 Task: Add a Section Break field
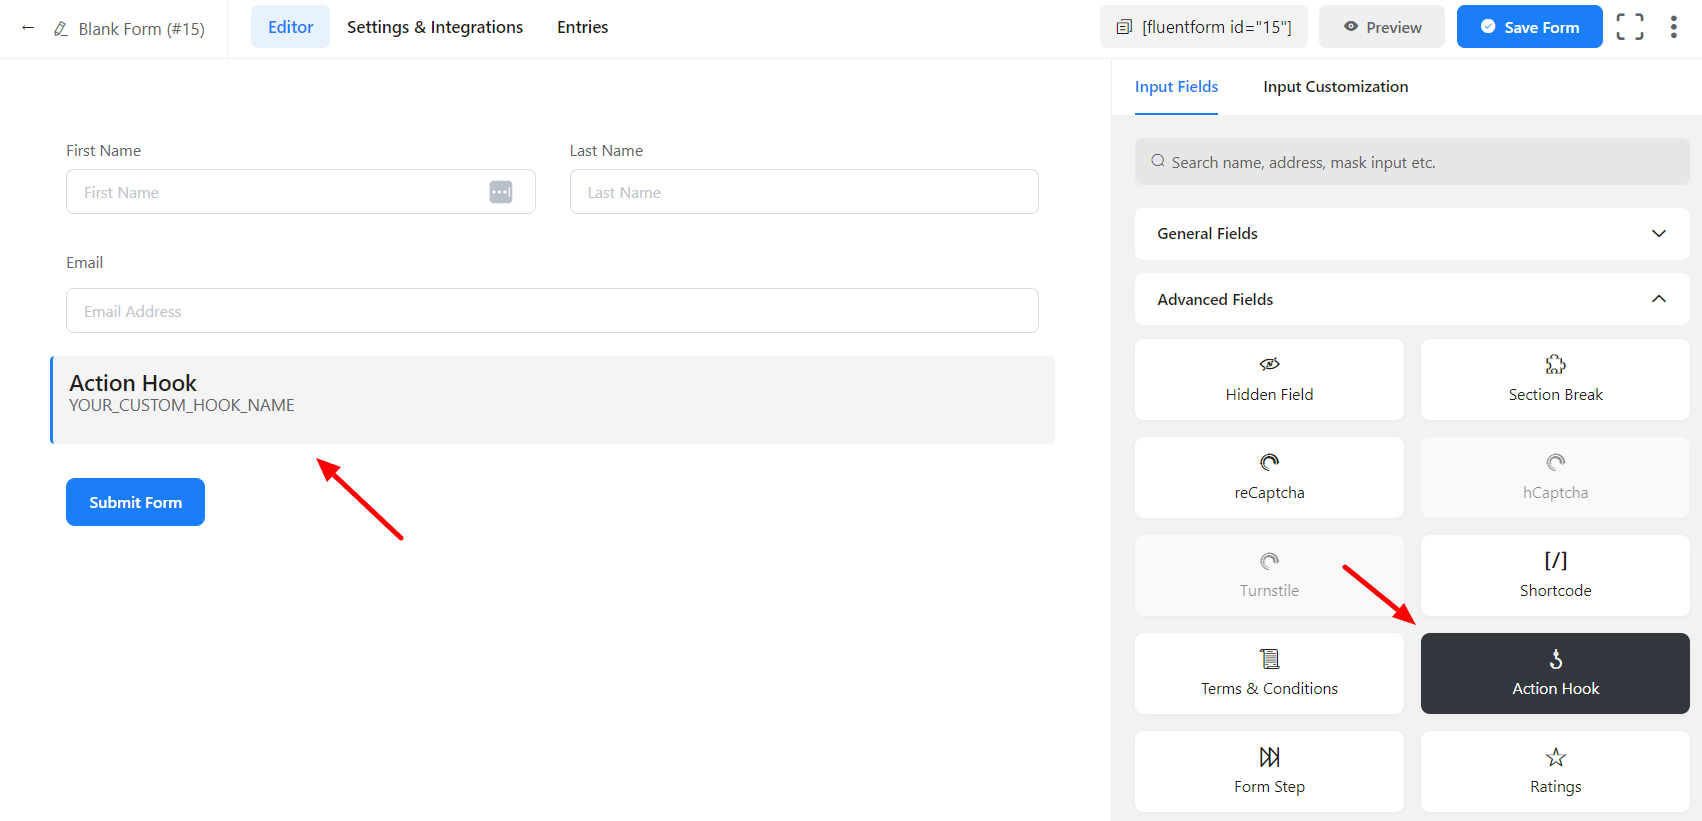pos(1554,379)
